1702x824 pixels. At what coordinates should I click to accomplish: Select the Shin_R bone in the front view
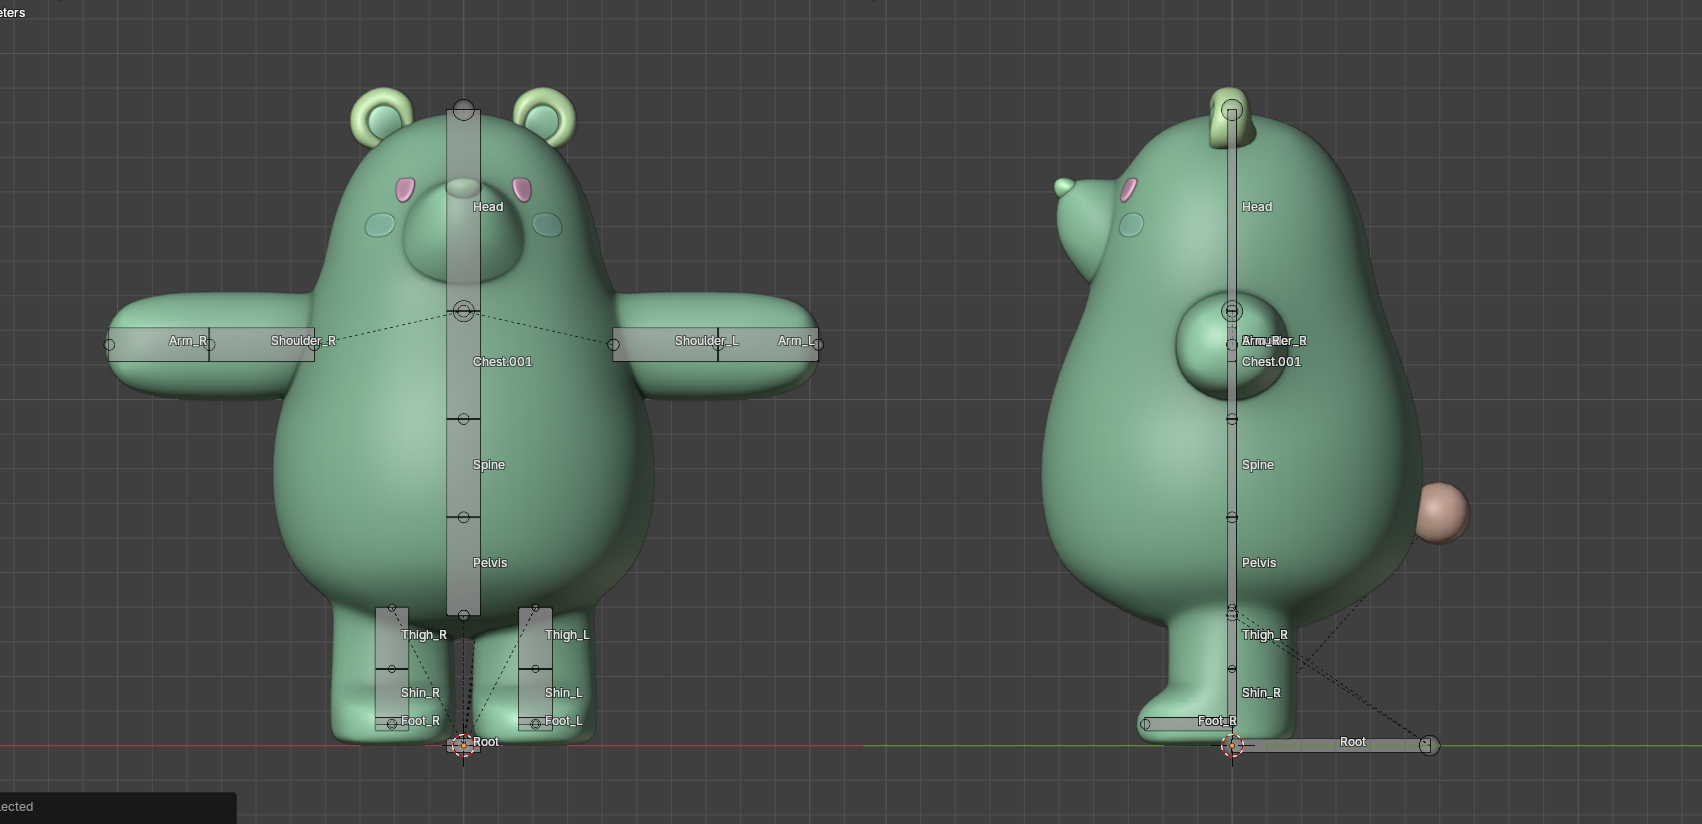click(391, 694)
